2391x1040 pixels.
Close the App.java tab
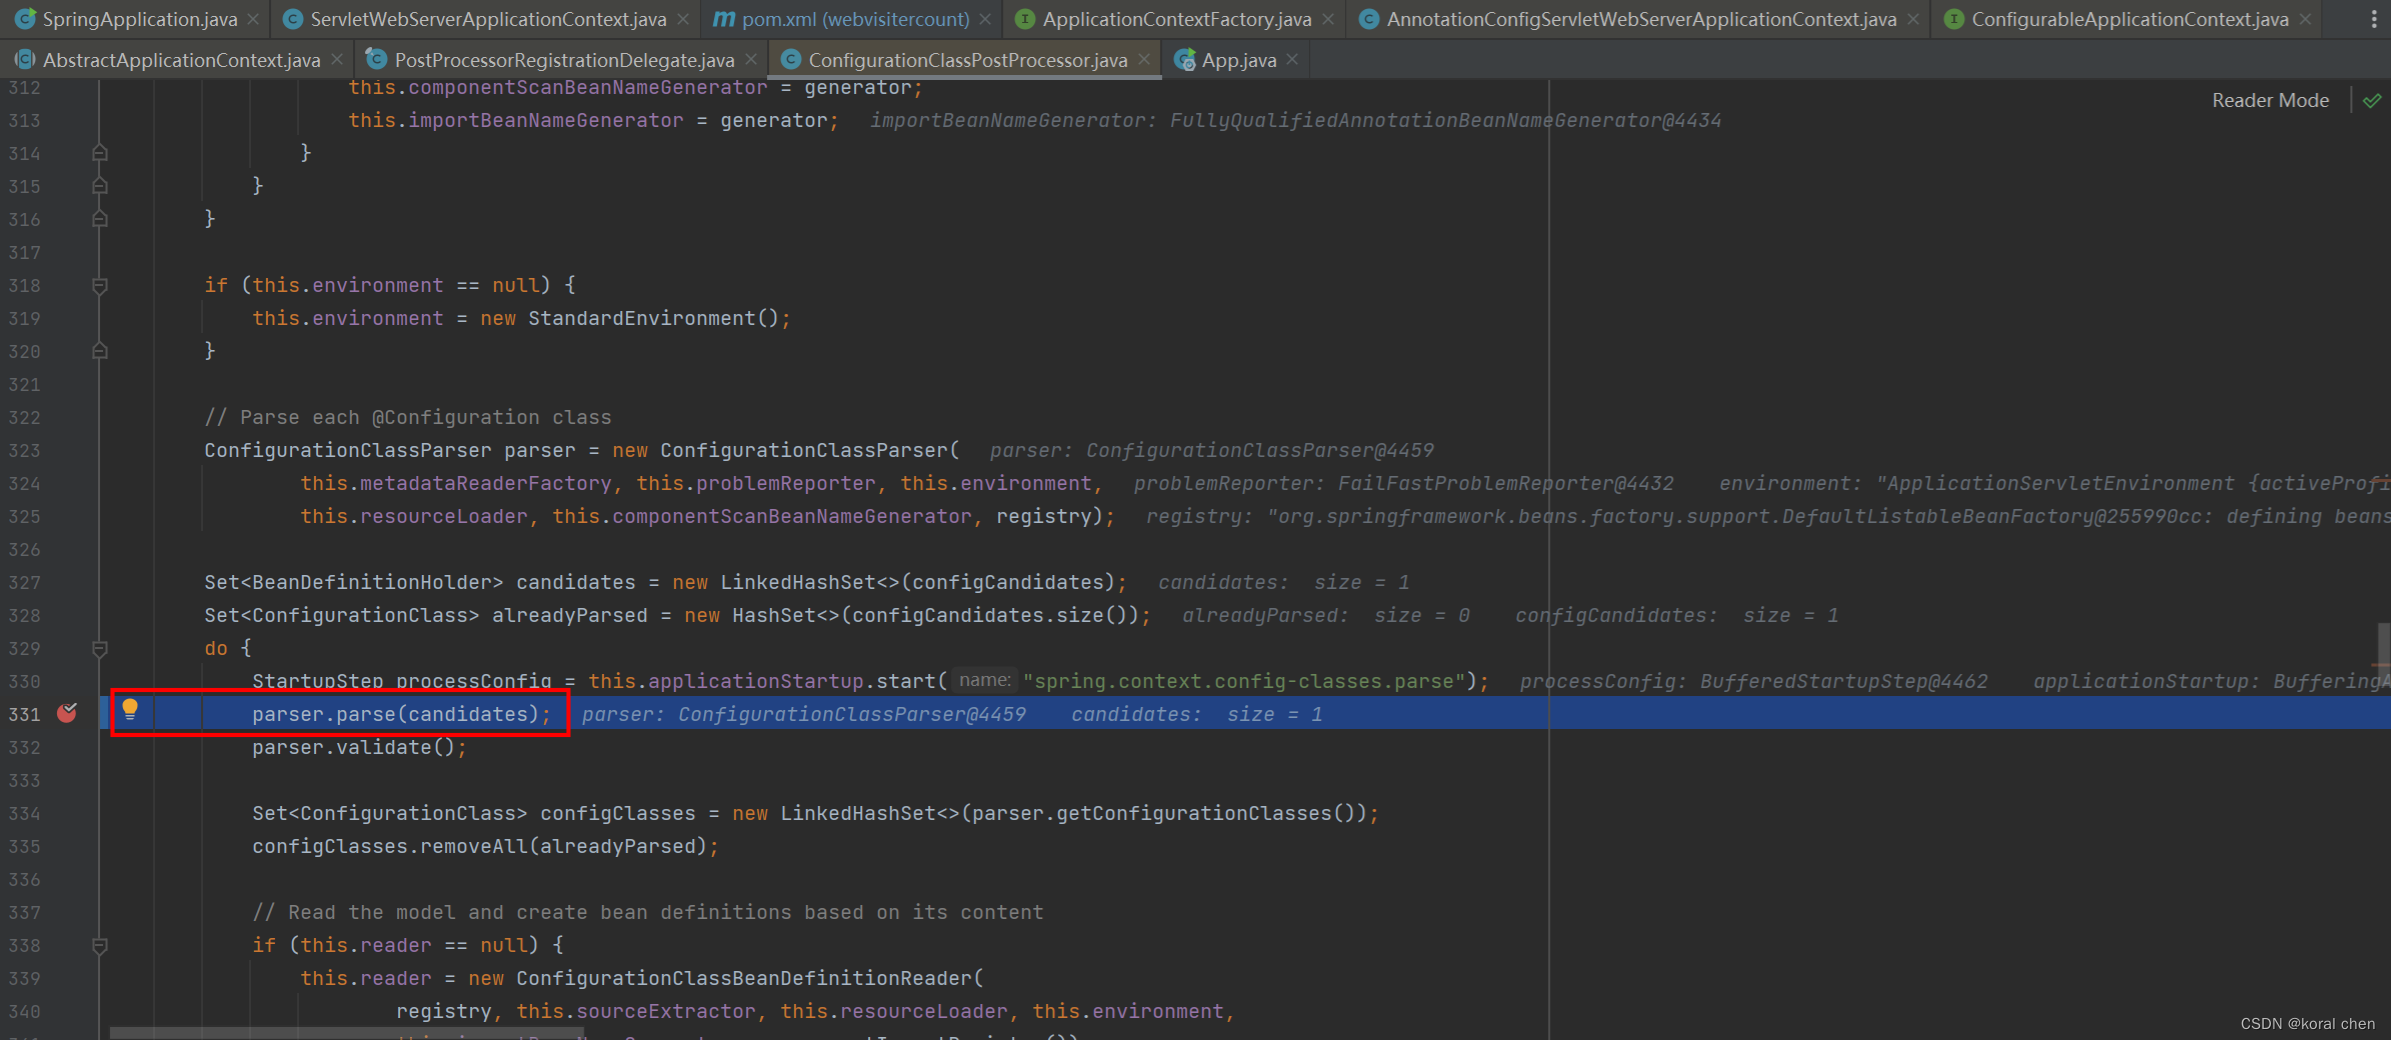point(1292,60)
